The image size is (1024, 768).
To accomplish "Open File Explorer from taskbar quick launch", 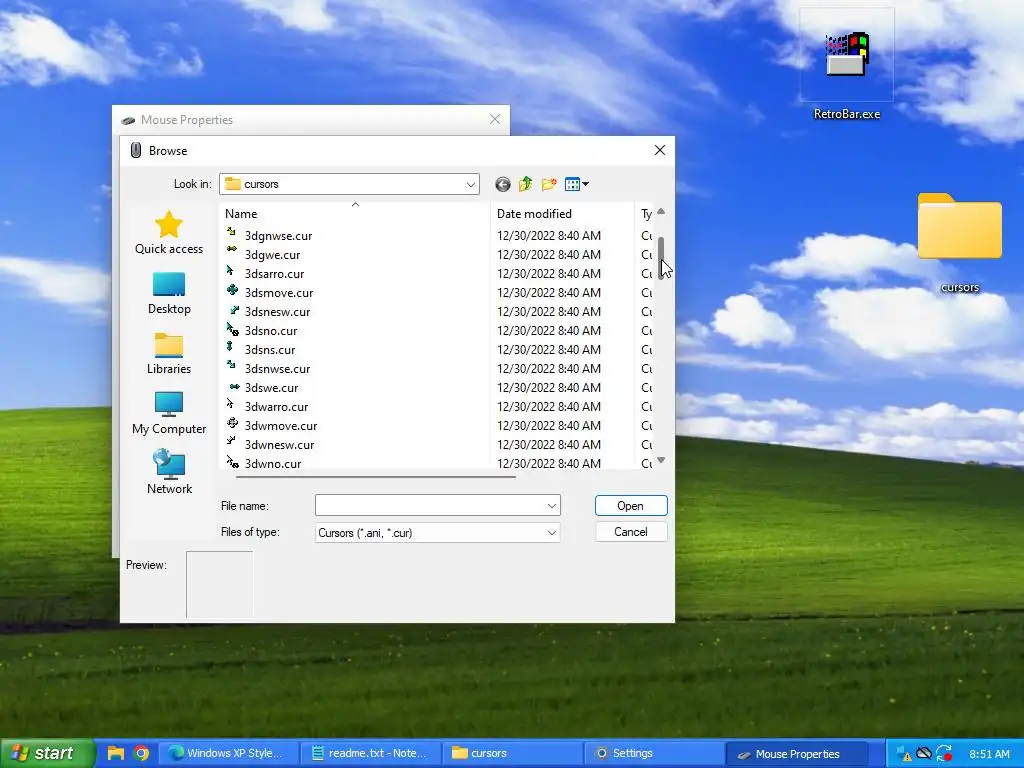I will [x=116, y=753].
